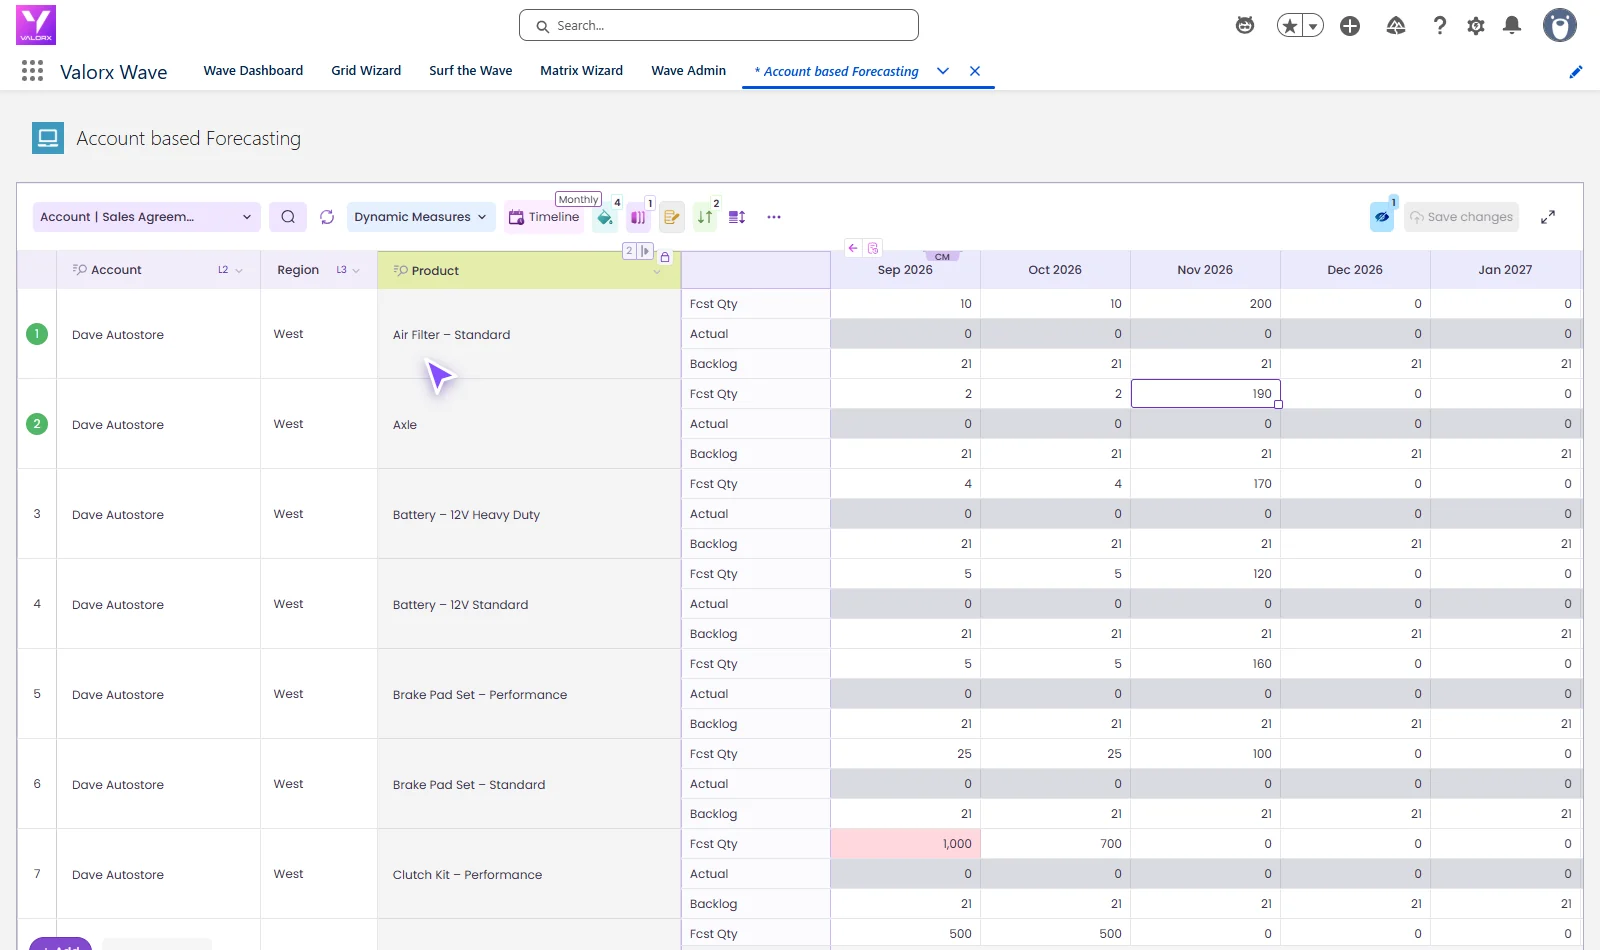Open the Surf the Wave tab
Screen dimensions: 1600x950
tap(471, 71)
